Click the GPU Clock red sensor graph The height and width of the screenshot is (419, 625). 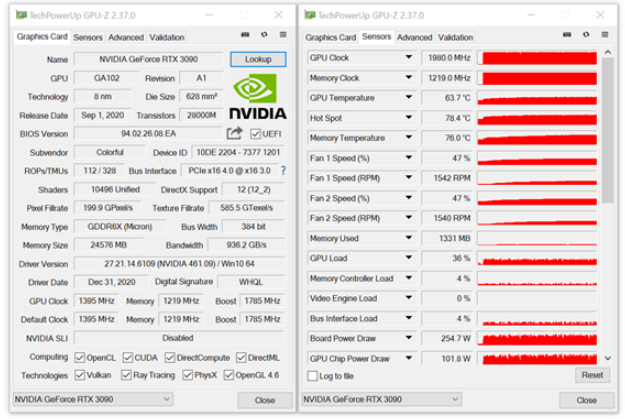(x=537, y=58)
